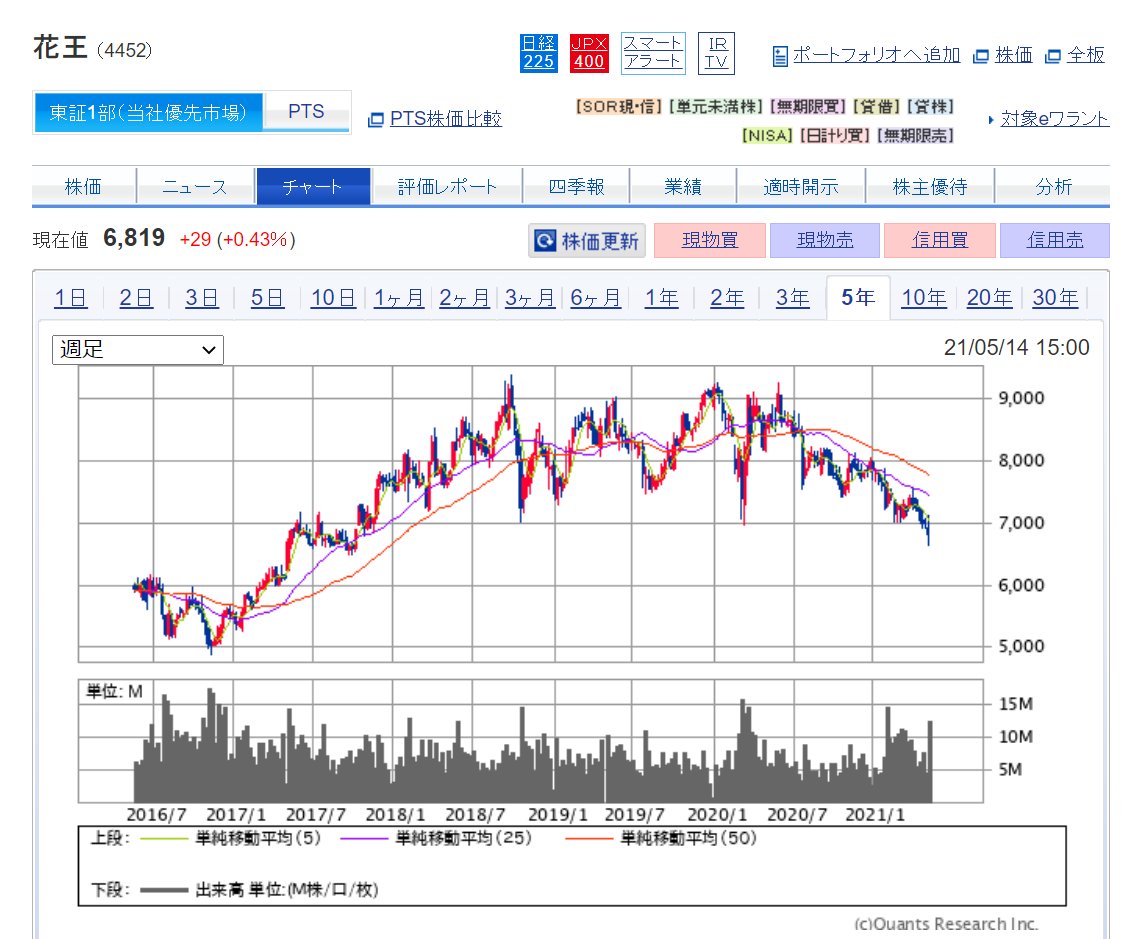Select the チャート tab
The height and width of the screenshot is (939, 1122).
point(313,187)
